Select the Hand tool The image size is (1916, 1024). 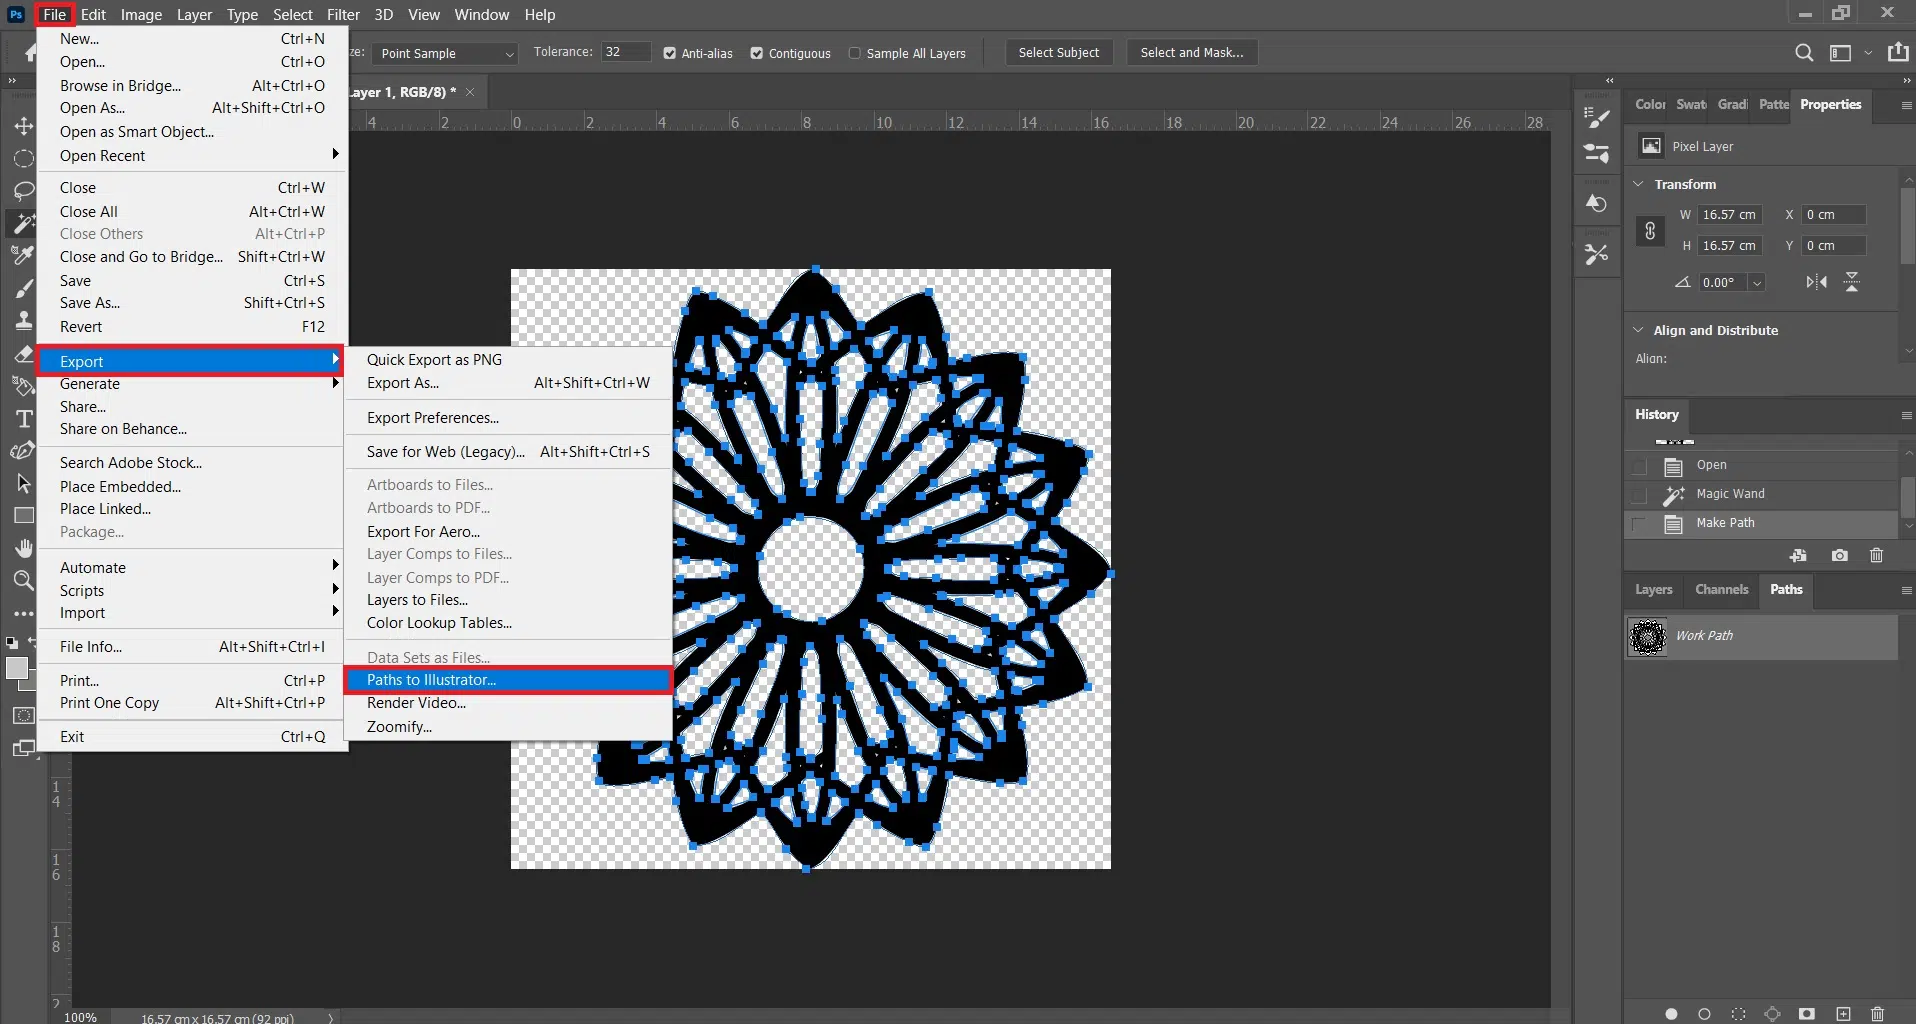click(23, 548)
